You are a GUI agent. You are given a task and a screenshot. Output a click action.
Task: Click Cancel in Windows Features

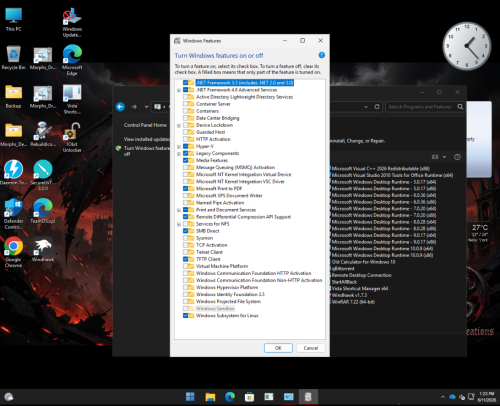(x=311, y=348)
